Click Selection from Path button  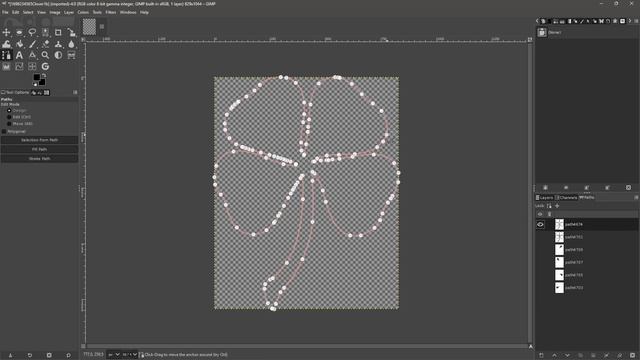coord(40,140)
